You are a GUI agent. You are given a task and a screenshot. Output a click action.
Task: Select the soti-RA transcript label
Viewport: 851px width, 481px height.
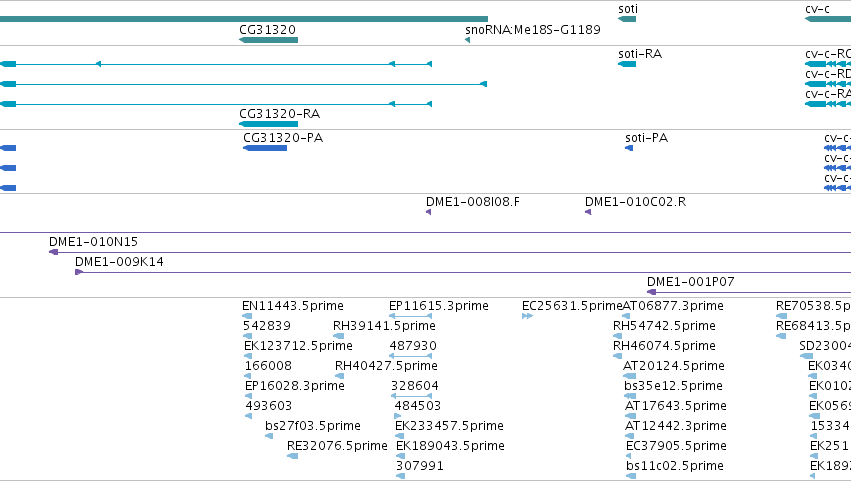(640, 54)
